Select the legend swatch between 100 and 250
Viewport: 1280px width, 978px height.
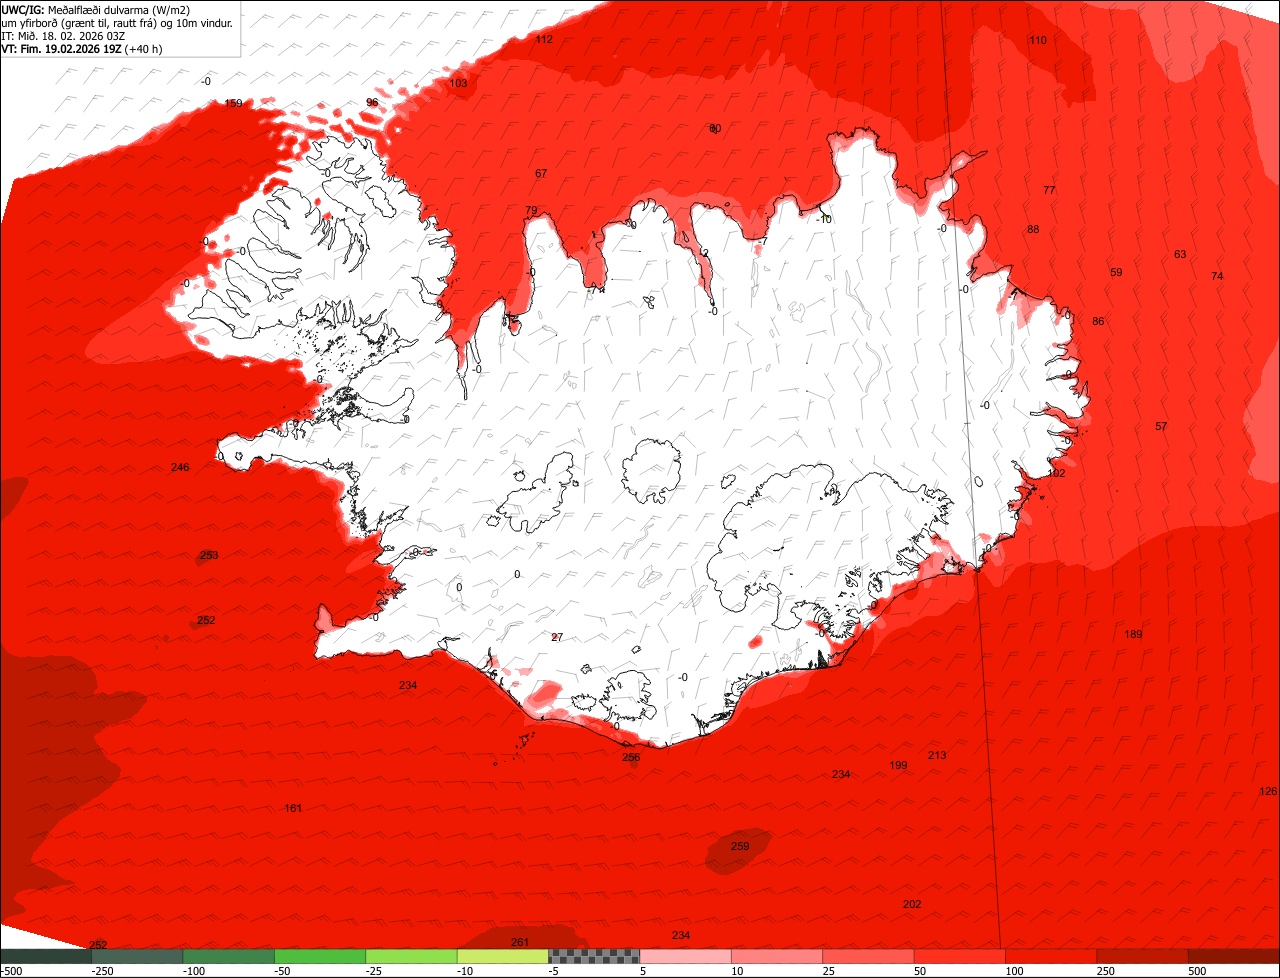[1051, 956]
